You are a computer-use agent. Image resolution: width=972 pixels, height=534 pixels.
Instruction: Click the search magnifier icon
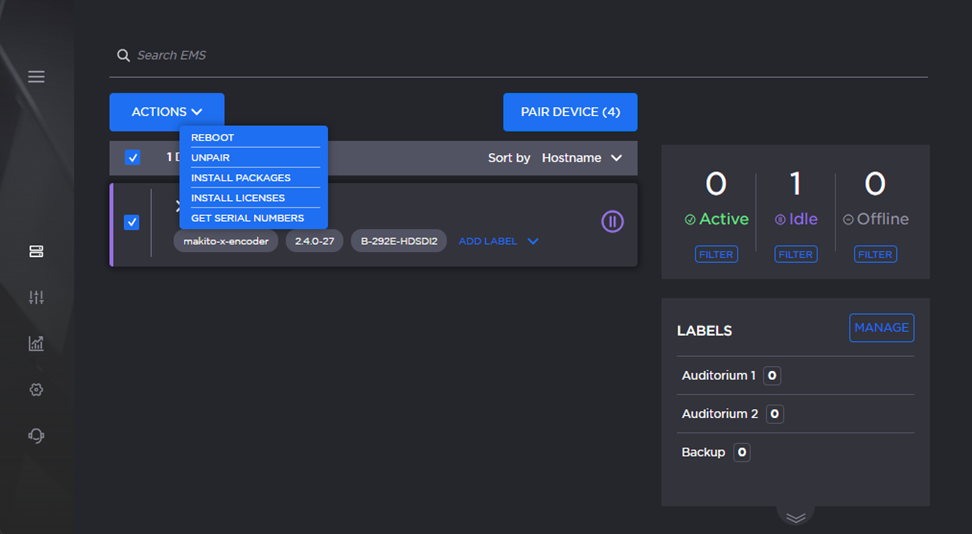124,56
